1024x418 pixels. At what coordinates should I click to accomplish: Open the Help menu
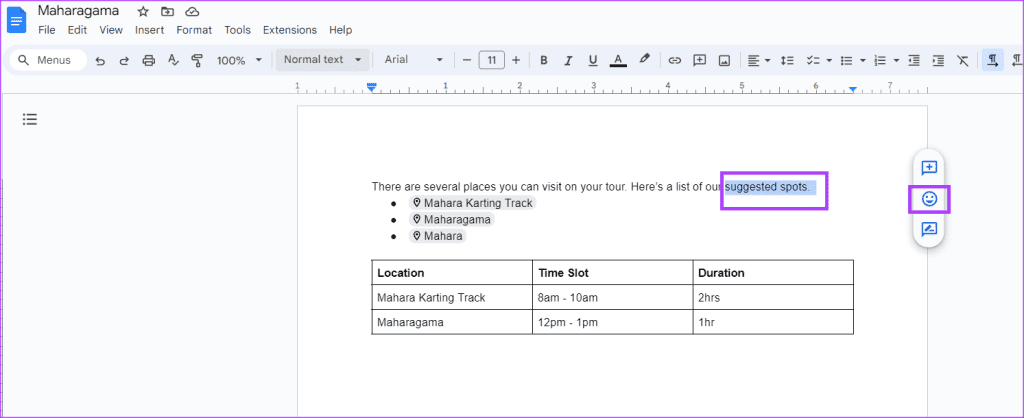pyautogui.click(x=340, y=30)
